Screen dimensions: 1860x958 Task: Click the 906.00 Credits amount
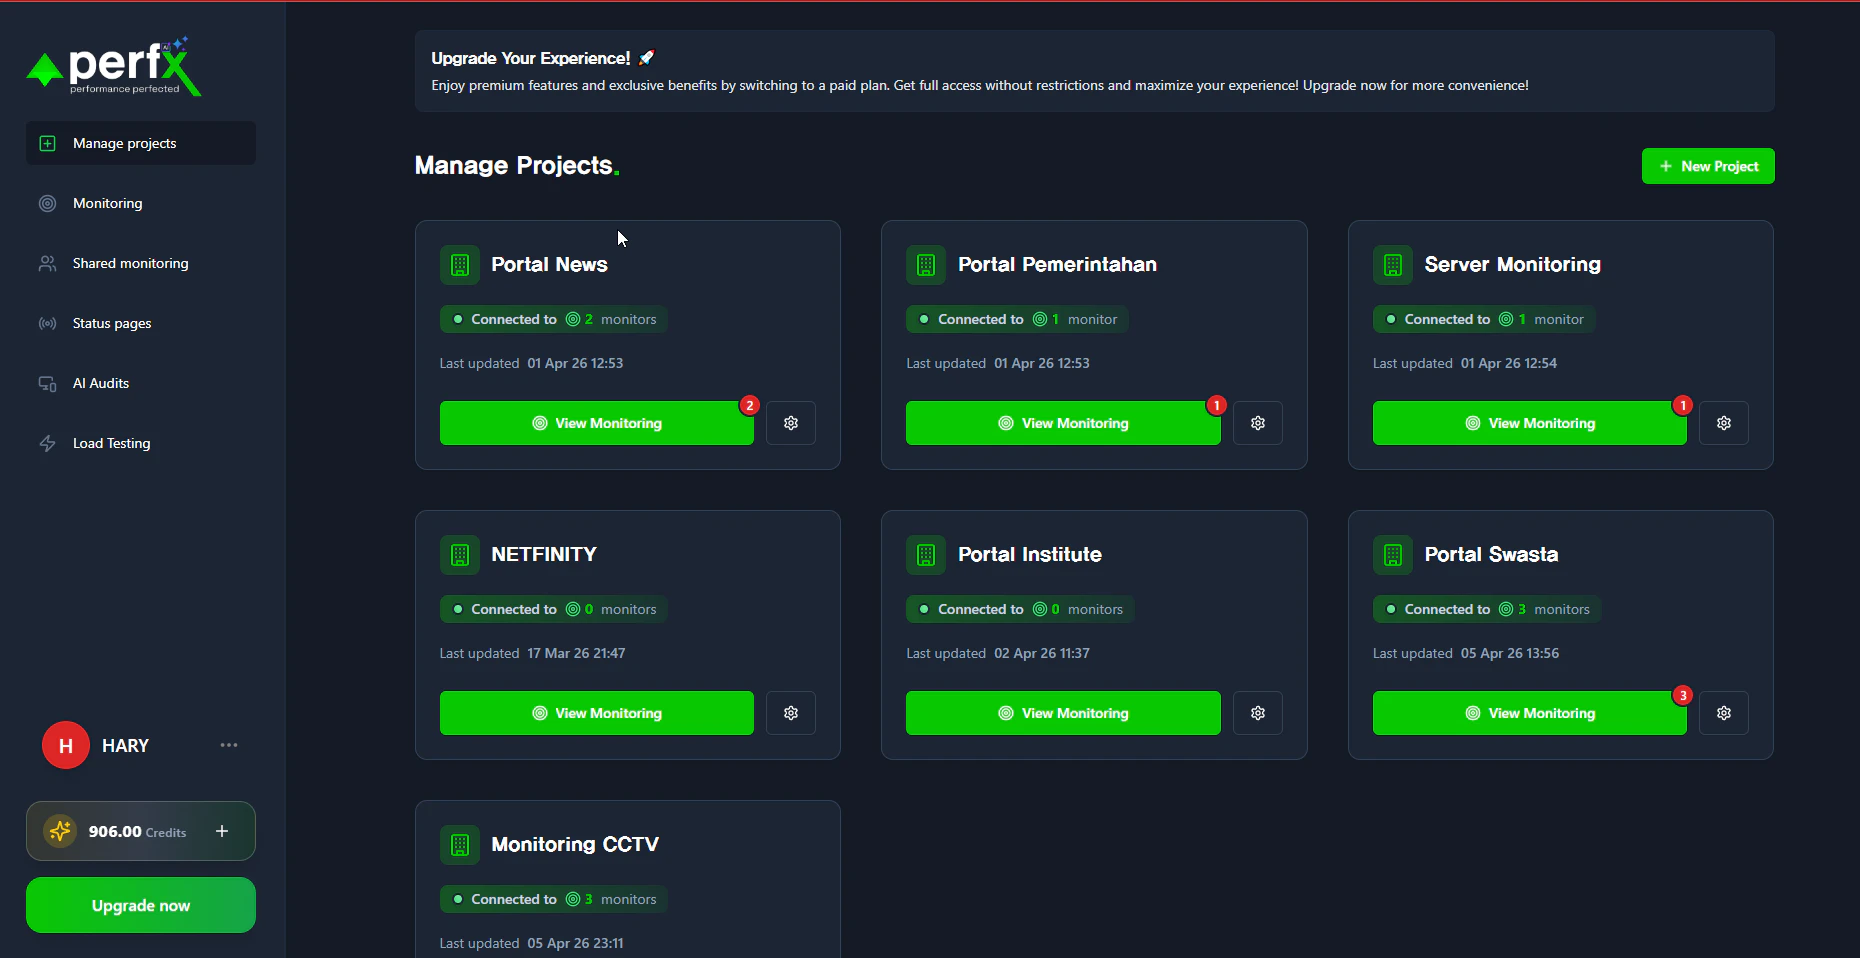pyautogui.click(x=137, y=831)
